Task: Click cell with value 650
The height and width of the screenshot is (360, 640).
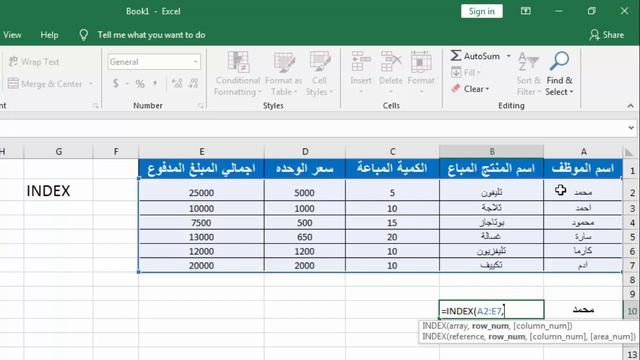Action: (x=305, y=237)
